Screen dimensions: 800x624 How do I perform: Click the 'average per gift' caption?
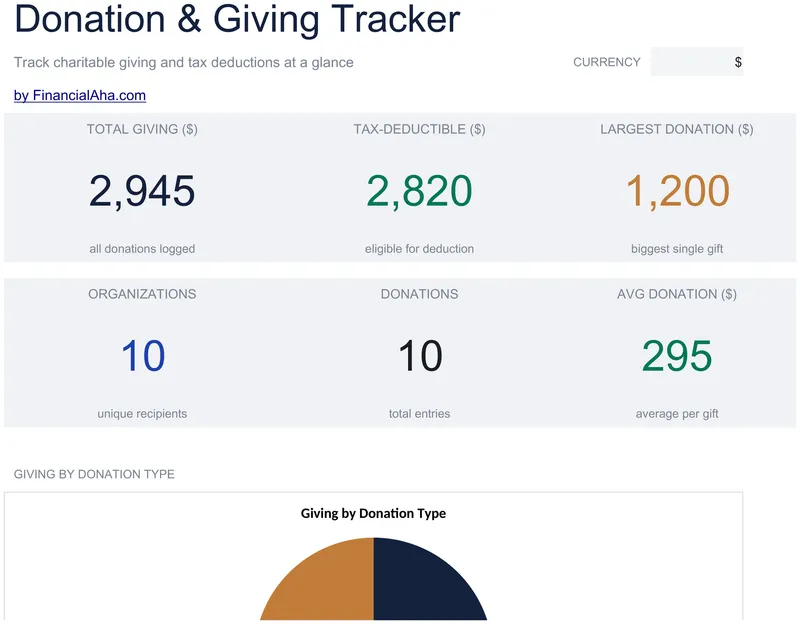[677, 413]
